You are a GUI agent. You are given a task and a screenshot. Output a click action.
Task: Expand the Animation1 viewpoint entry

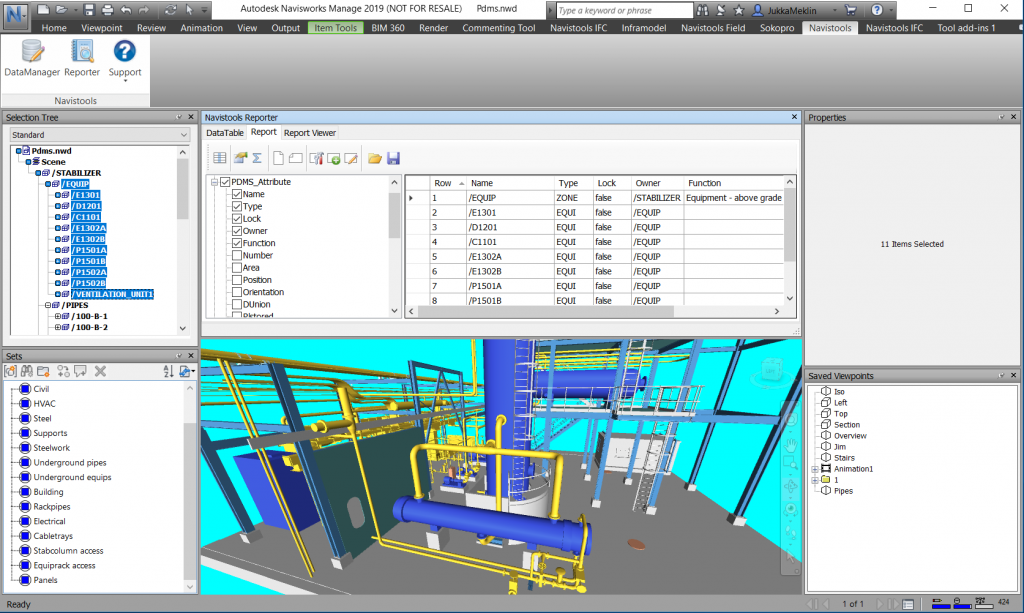(817, 468)
